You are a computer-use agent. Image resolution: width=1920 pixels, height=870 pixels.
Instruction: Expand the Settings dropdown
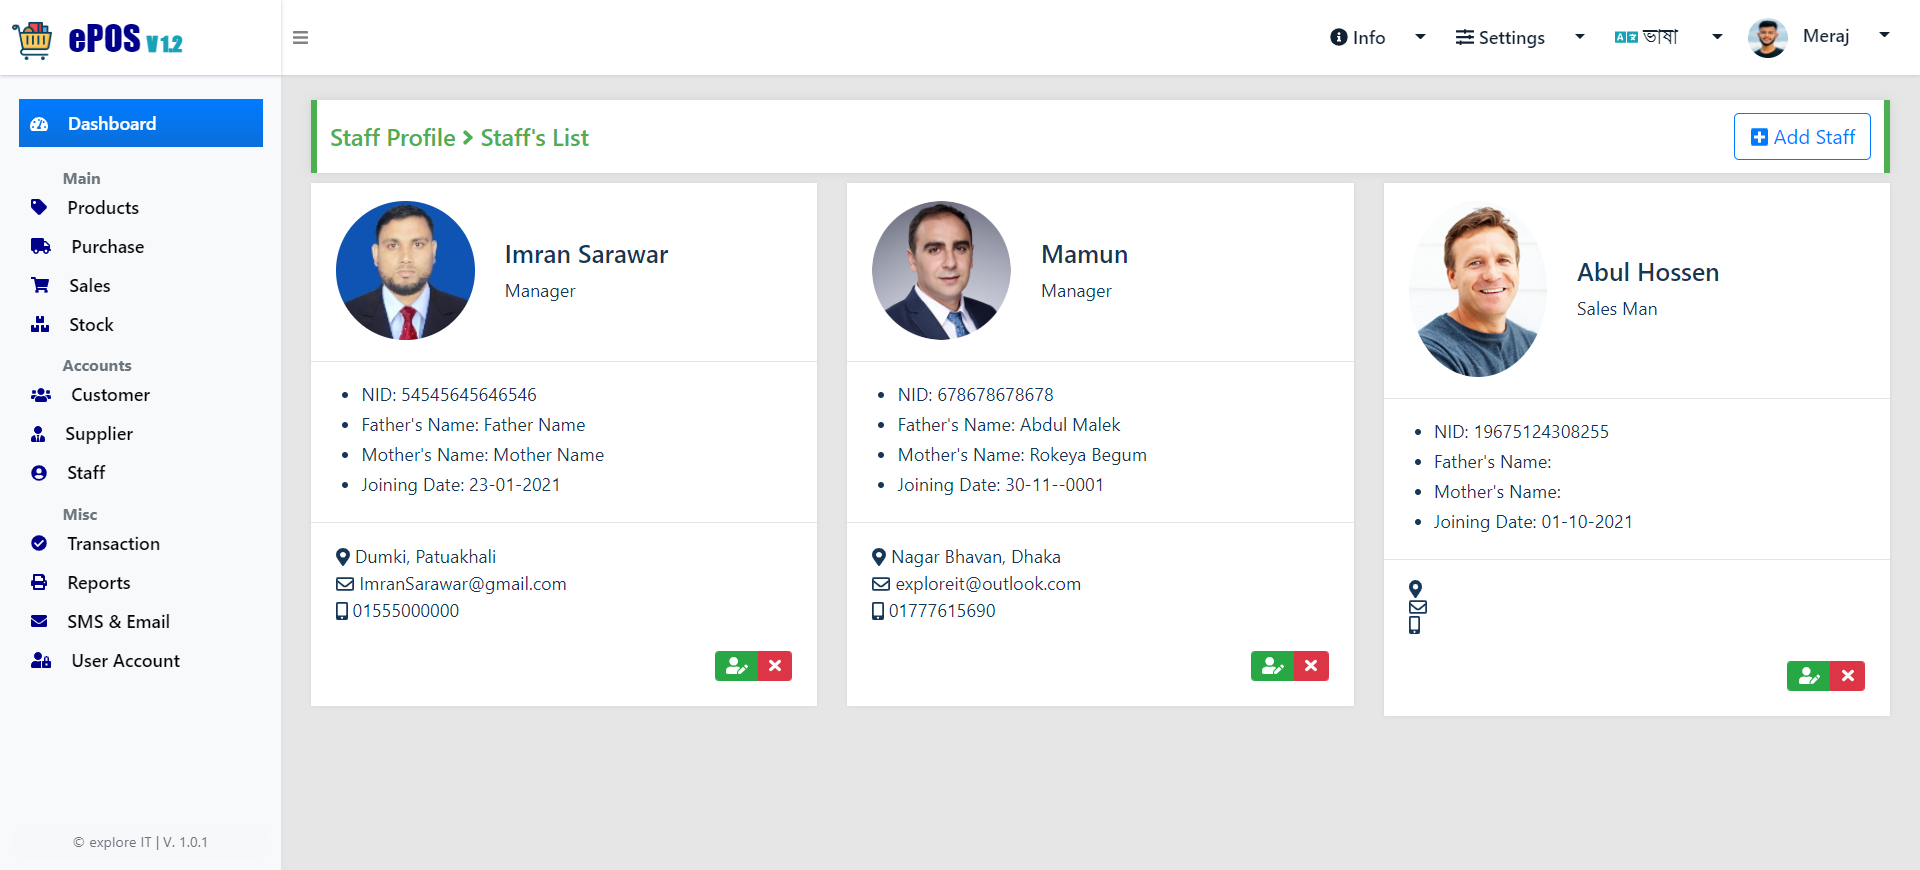1520,37
